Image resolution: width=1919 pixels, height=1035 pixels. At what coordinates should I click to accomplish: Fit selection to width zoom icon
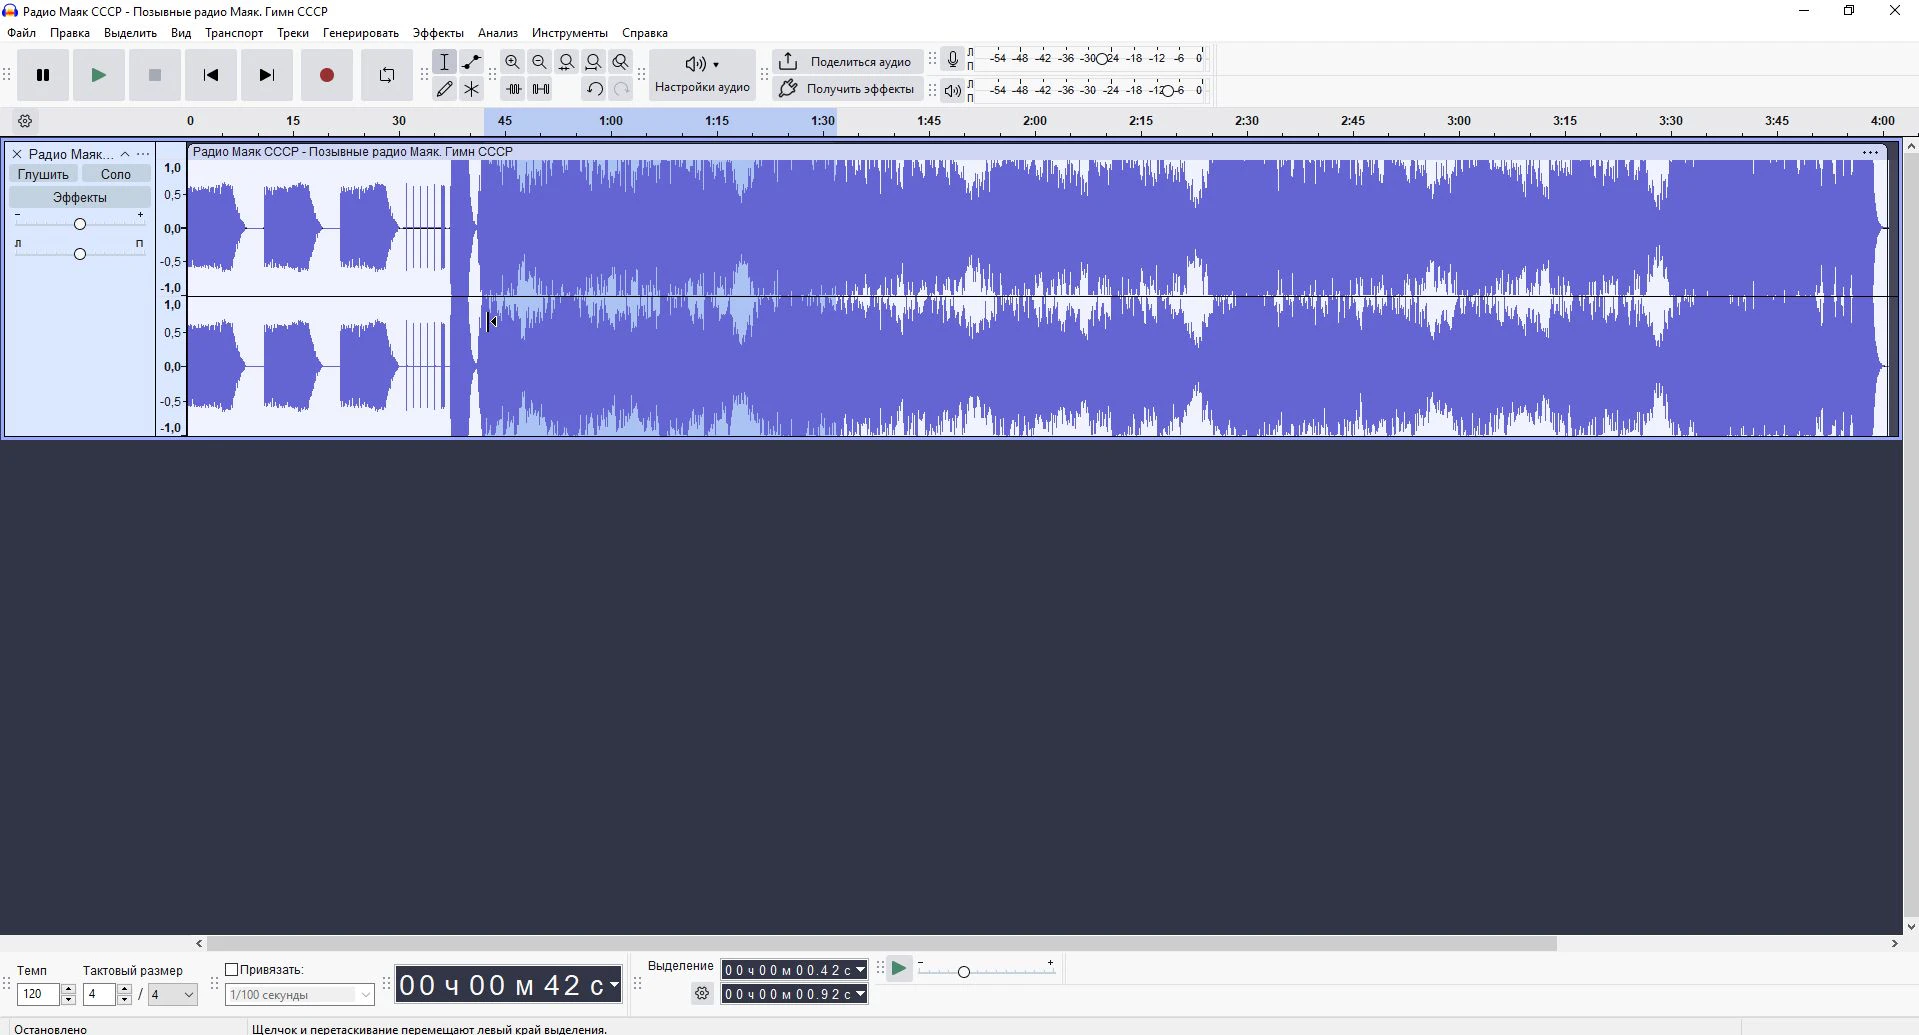click(567, 62)
